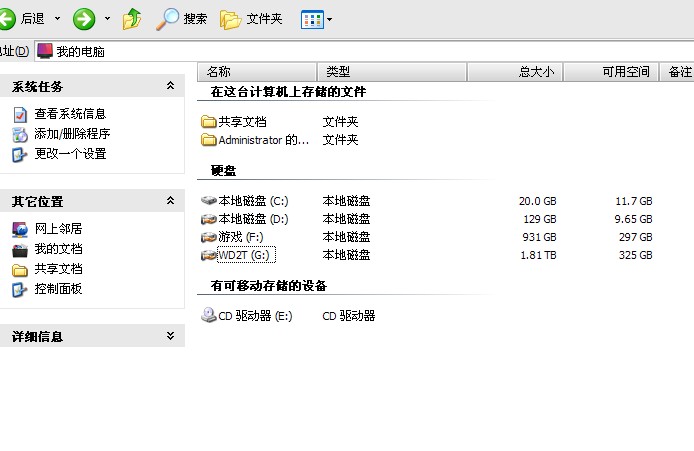Screen dimensions: 694x451
Task: Expand the 详细信息 panel
Action: (170, 337)
